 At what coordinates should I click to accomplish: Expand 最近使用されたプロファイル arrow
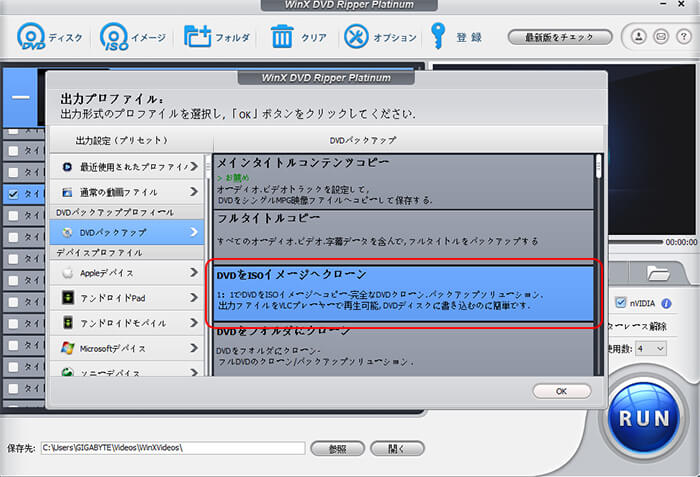coord(194,167)
